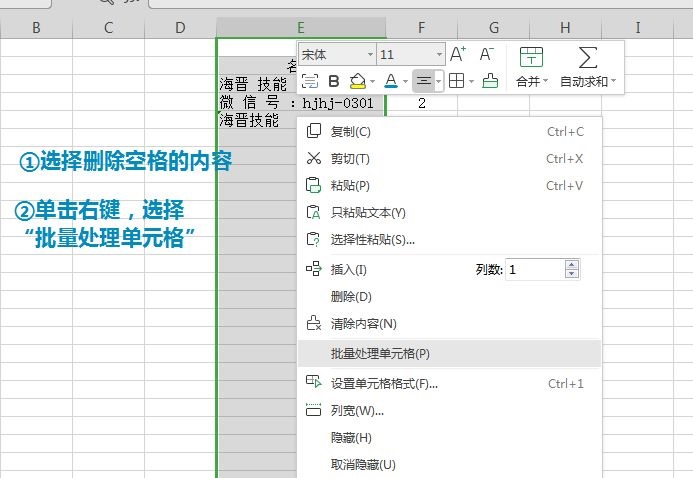Image resolution: width=693 pixels, height=478 pixels.
Task: Toggle bold formatting in mini toolbar
Action: point(334,81)
